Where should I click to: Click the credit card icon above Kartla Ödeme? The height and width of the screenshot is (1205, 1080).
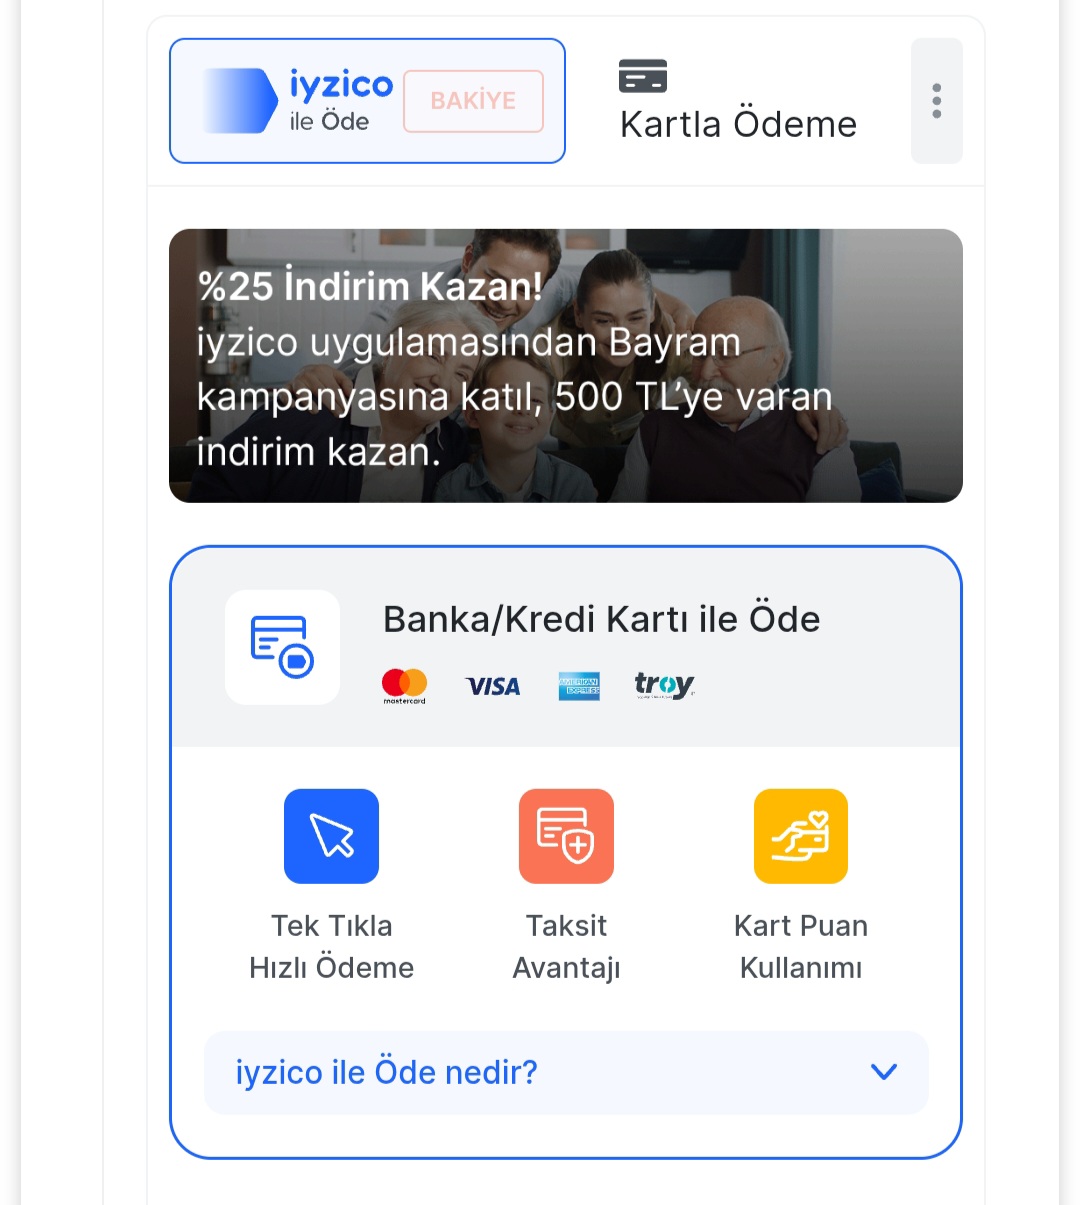[x=643, y=76]
